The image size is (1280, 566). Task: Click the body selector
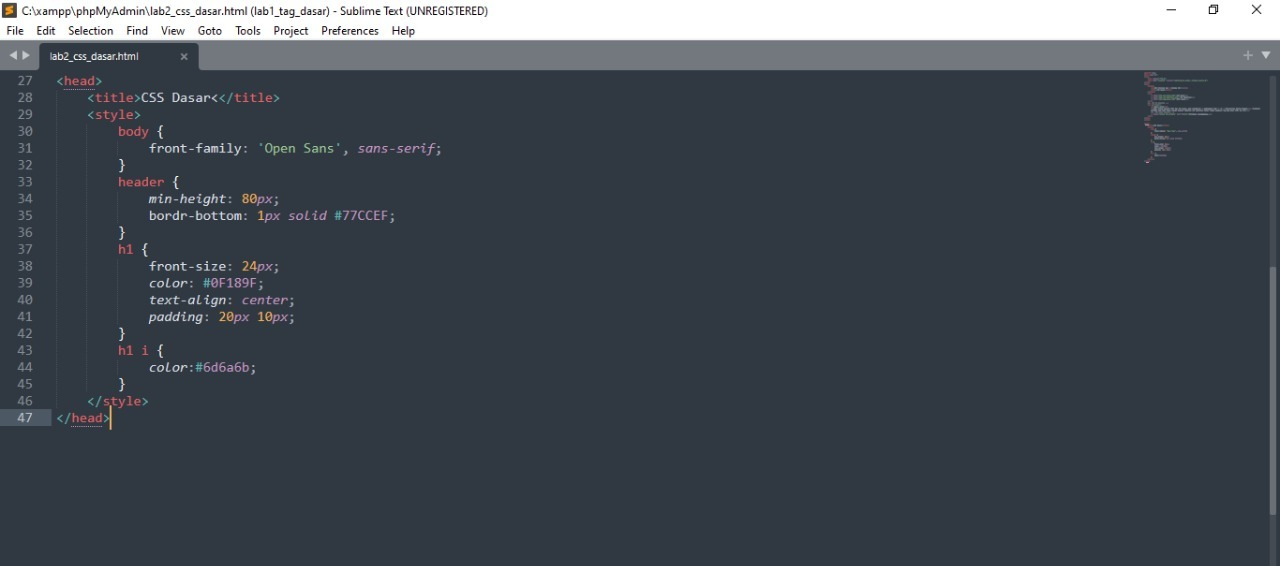pos(133,132)
